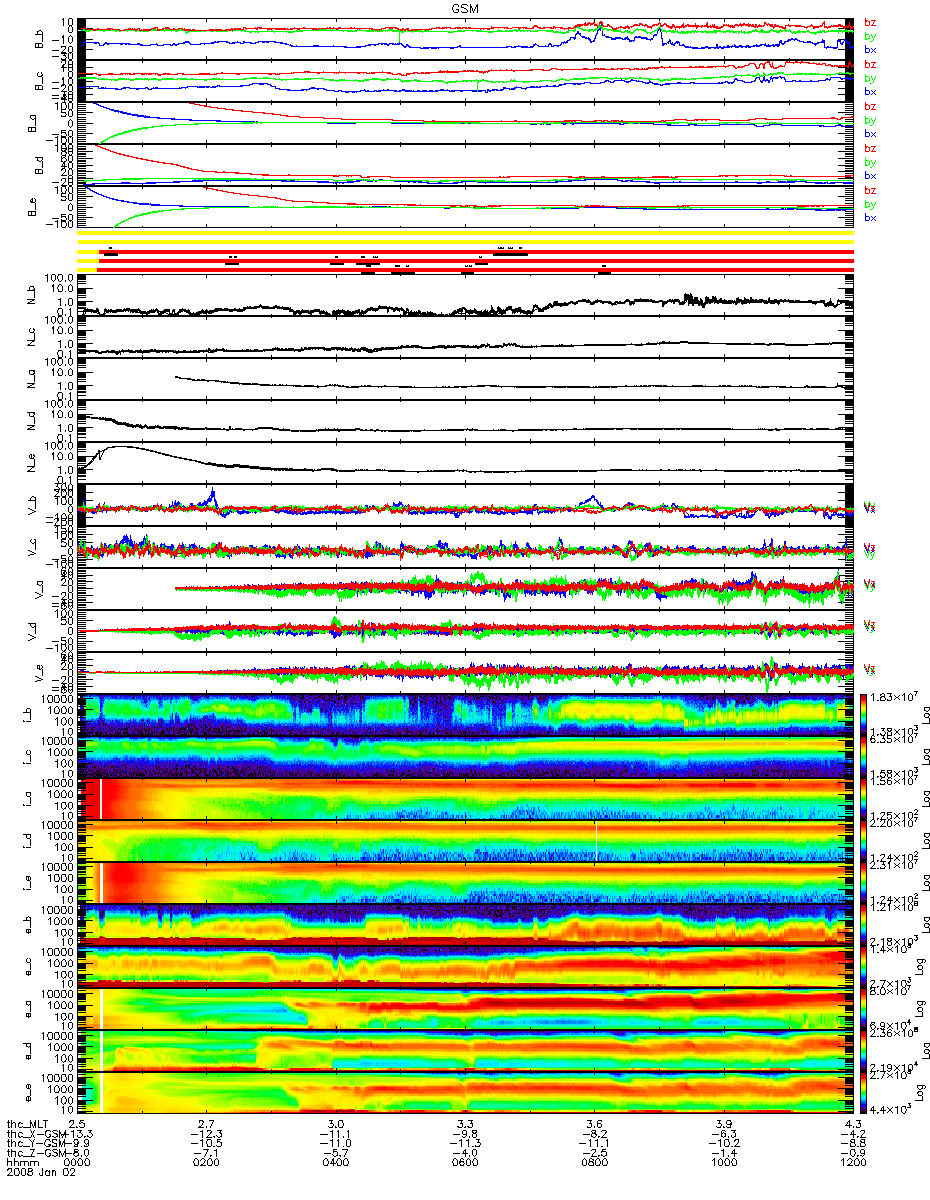
Task: Click the V_d velocity axis label
Action: point(33,631)
